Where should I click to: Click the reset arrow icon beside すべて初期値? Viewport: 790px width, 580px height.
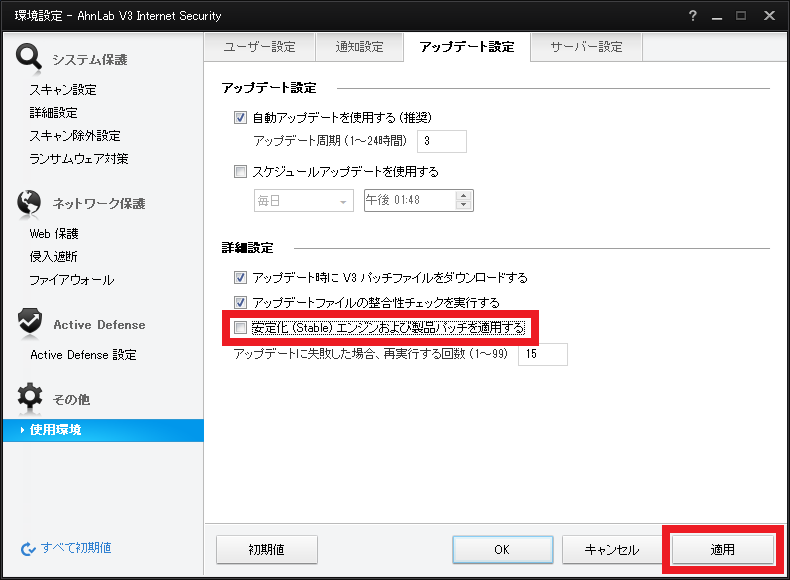point(28,548)
